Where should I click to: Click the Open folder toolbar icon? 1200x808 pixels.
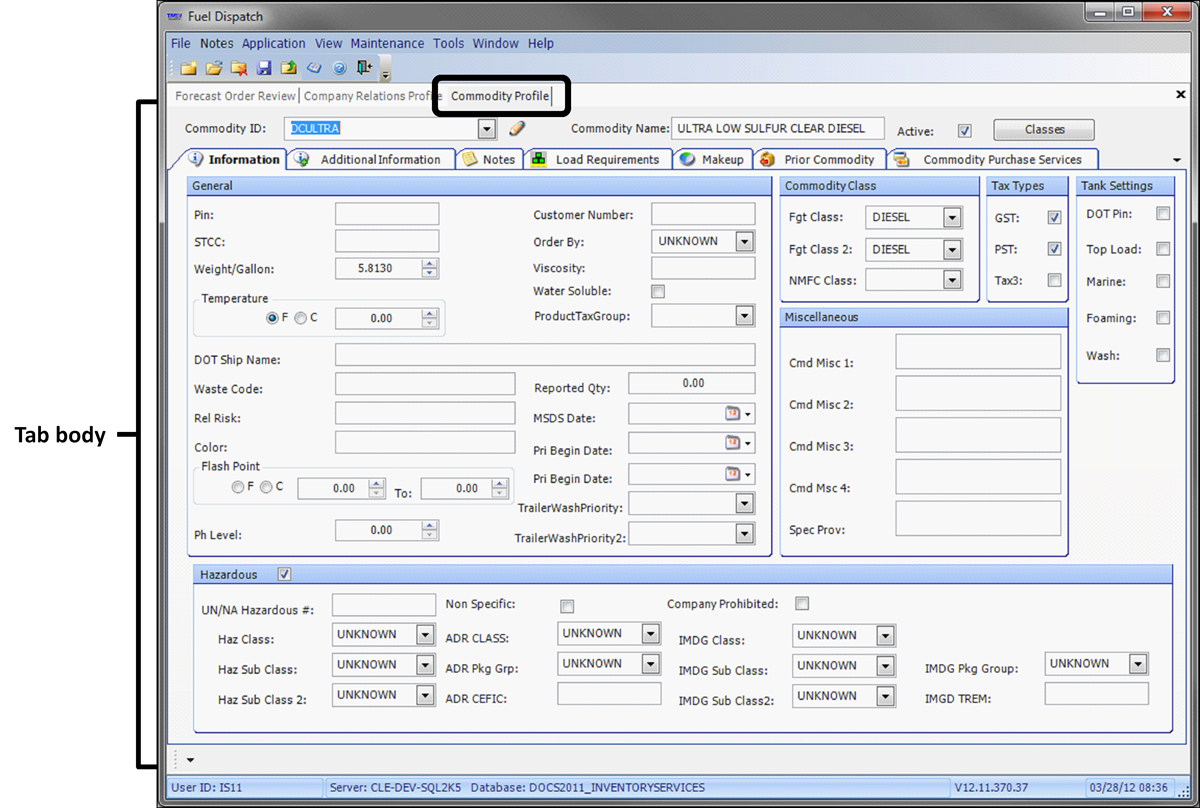(x=213, y=68)
